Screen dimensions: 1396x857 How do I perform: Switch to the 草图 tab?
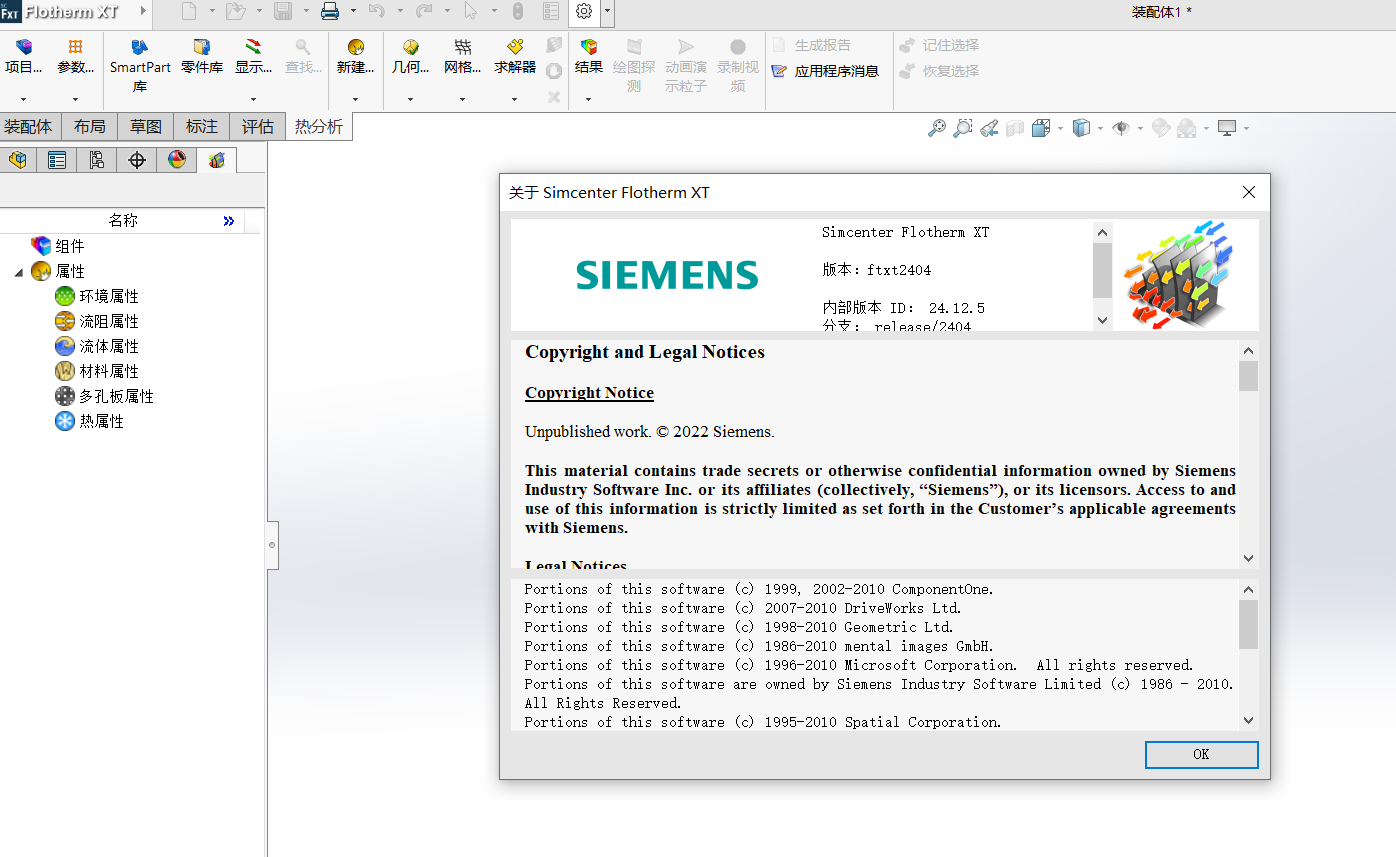tap(146, 127)
